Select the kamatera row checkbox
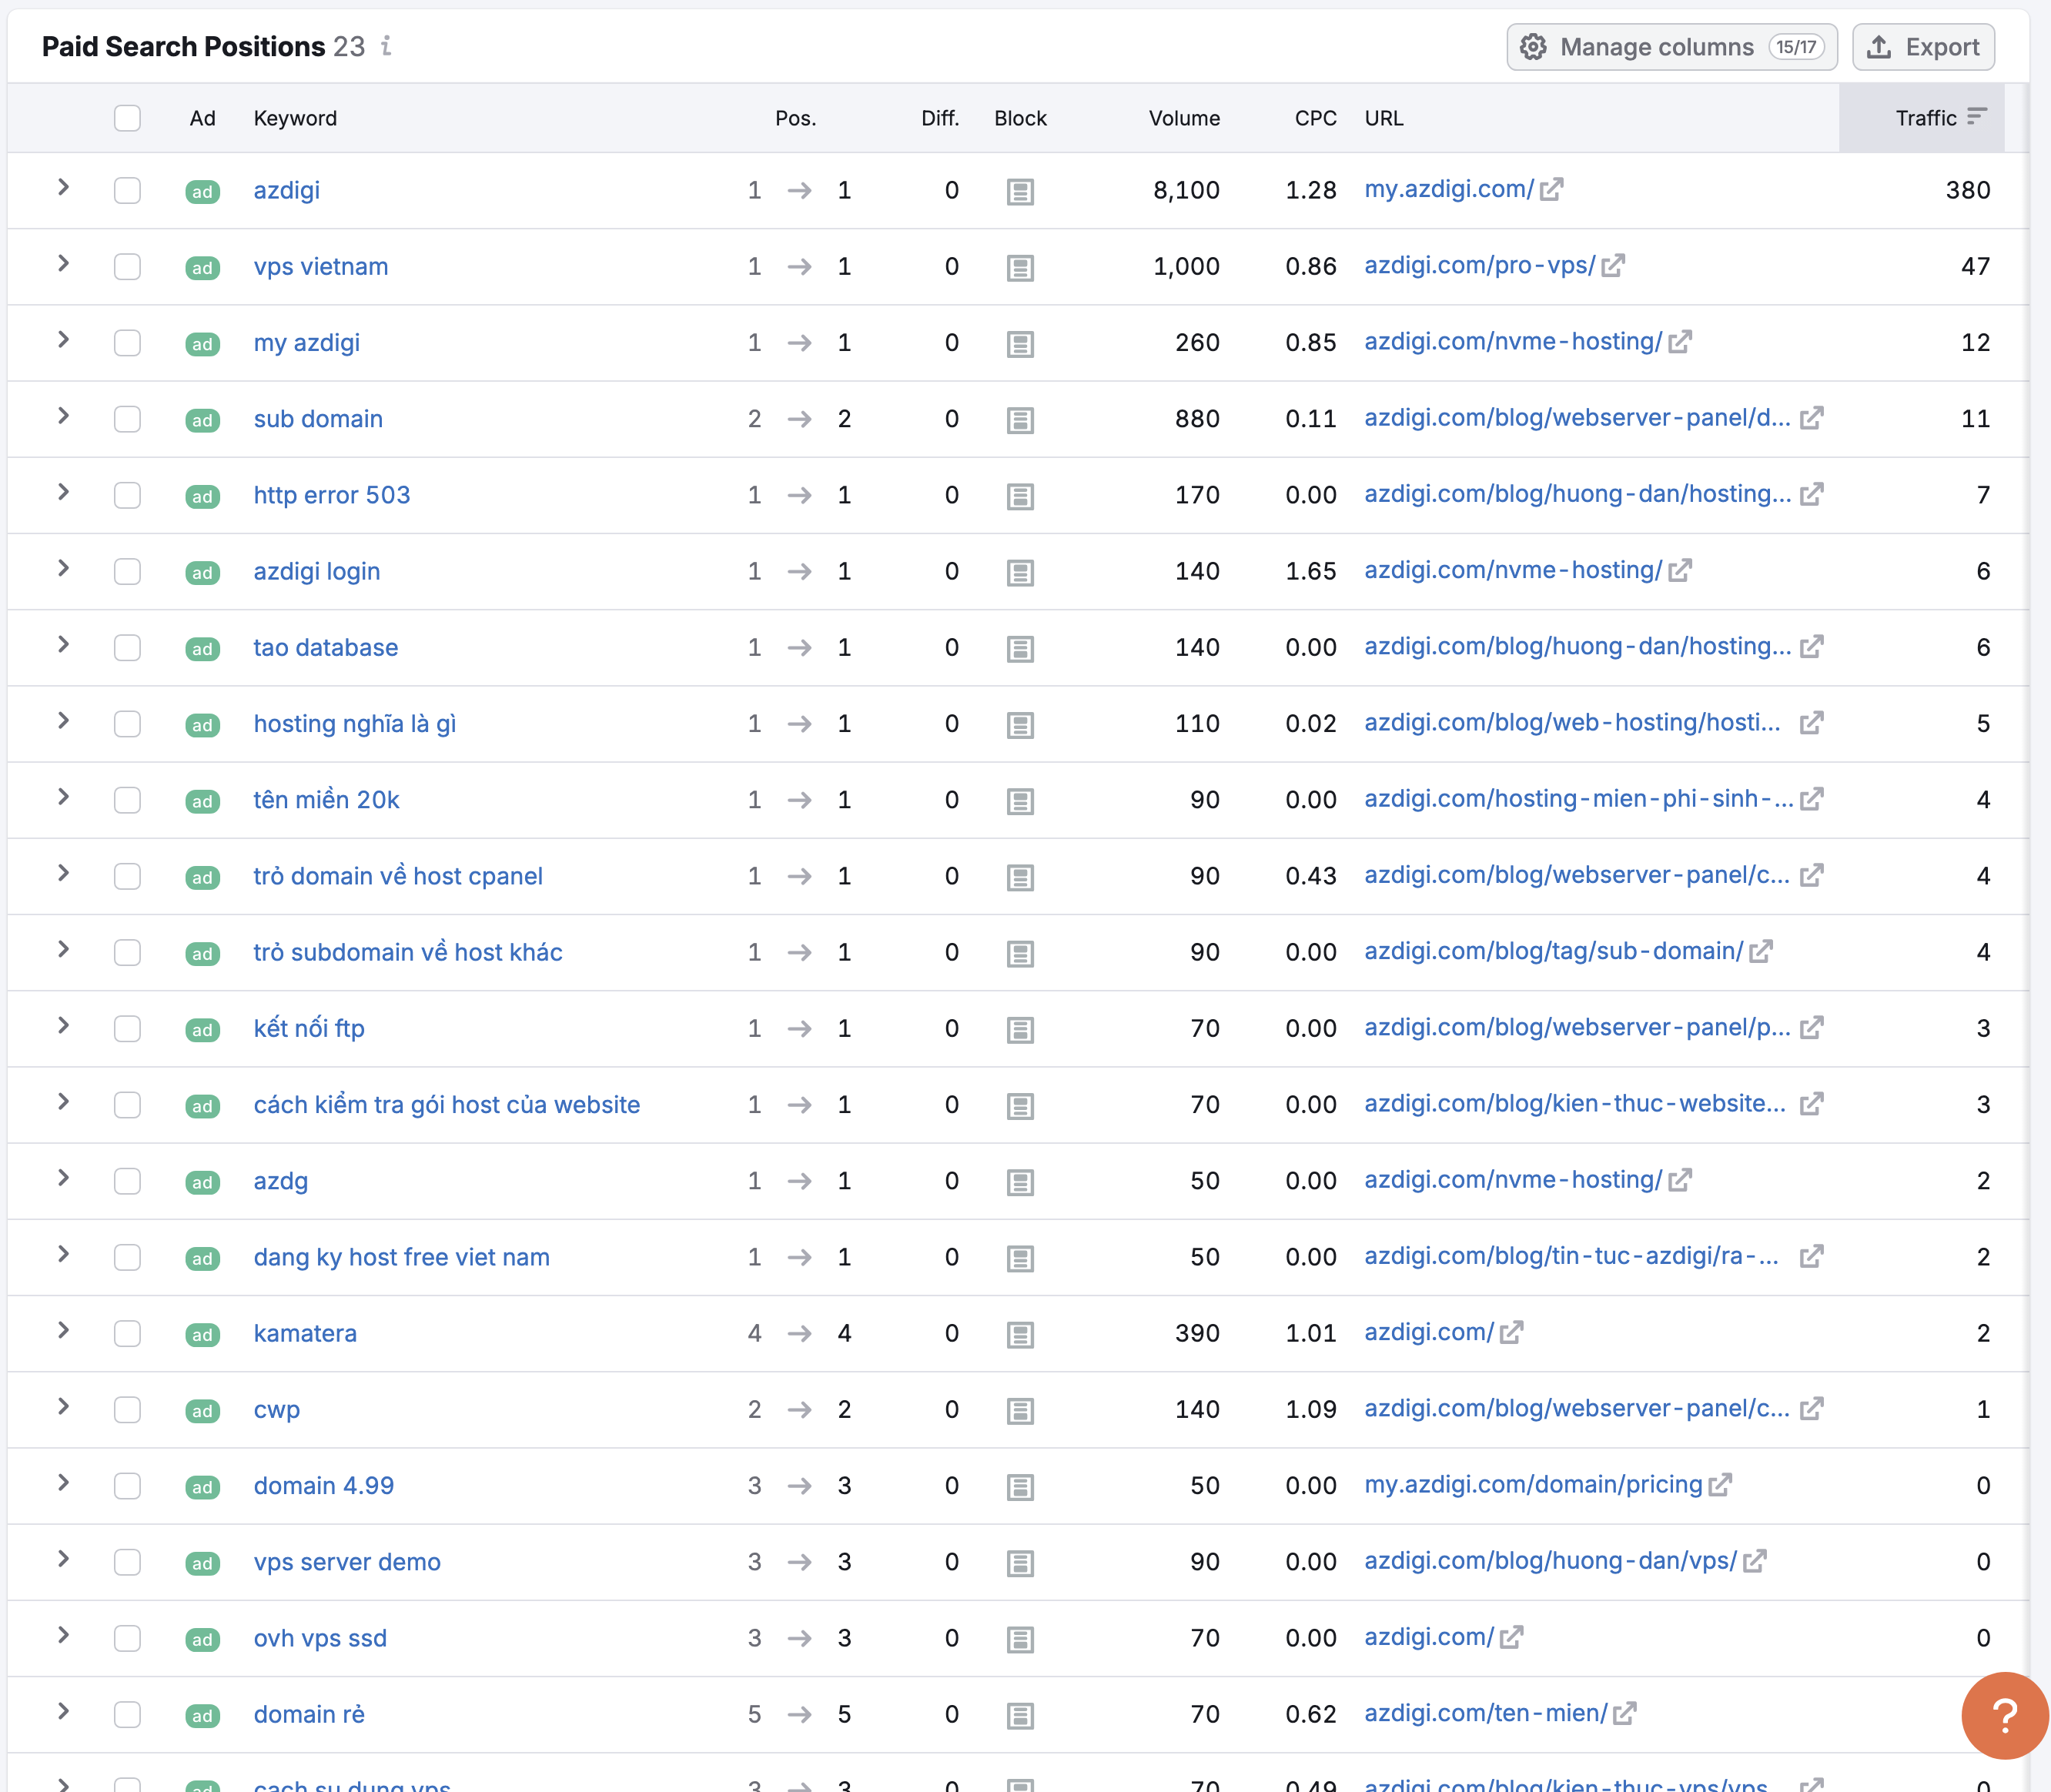 tap(127, 1333)
